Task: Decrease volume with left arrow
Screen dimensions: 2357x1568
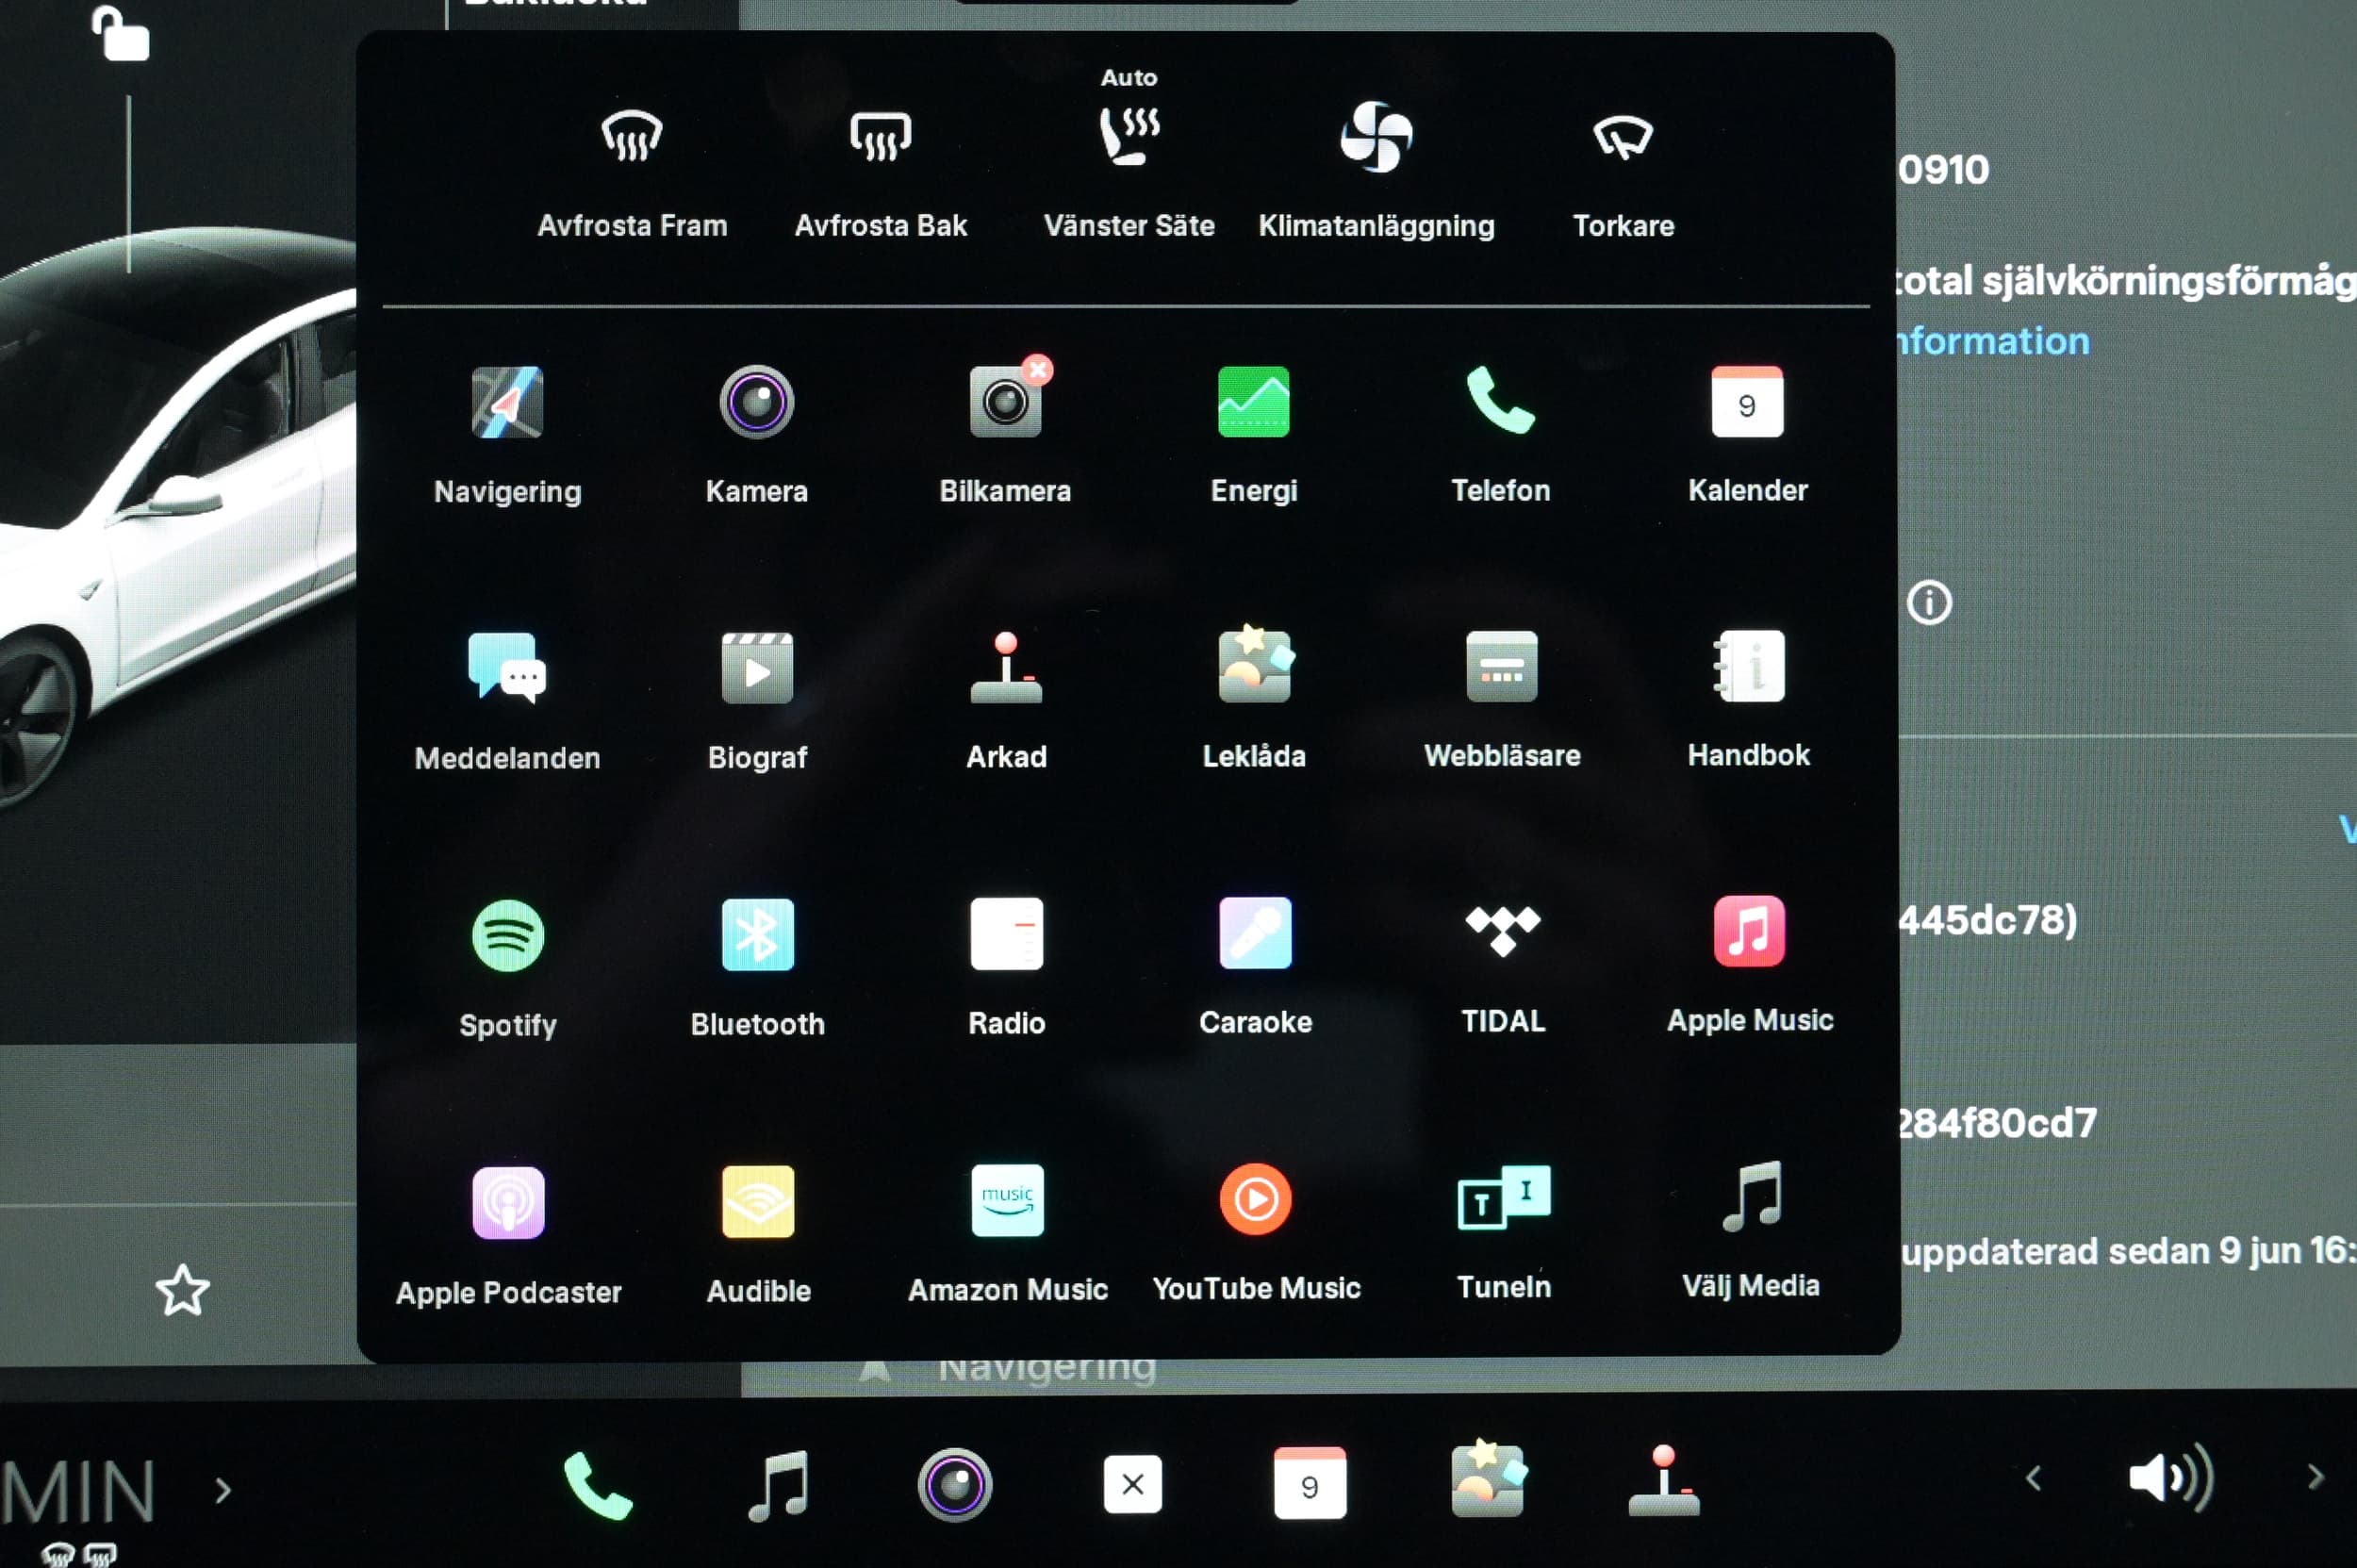Action: [x=2033, y=1478]
